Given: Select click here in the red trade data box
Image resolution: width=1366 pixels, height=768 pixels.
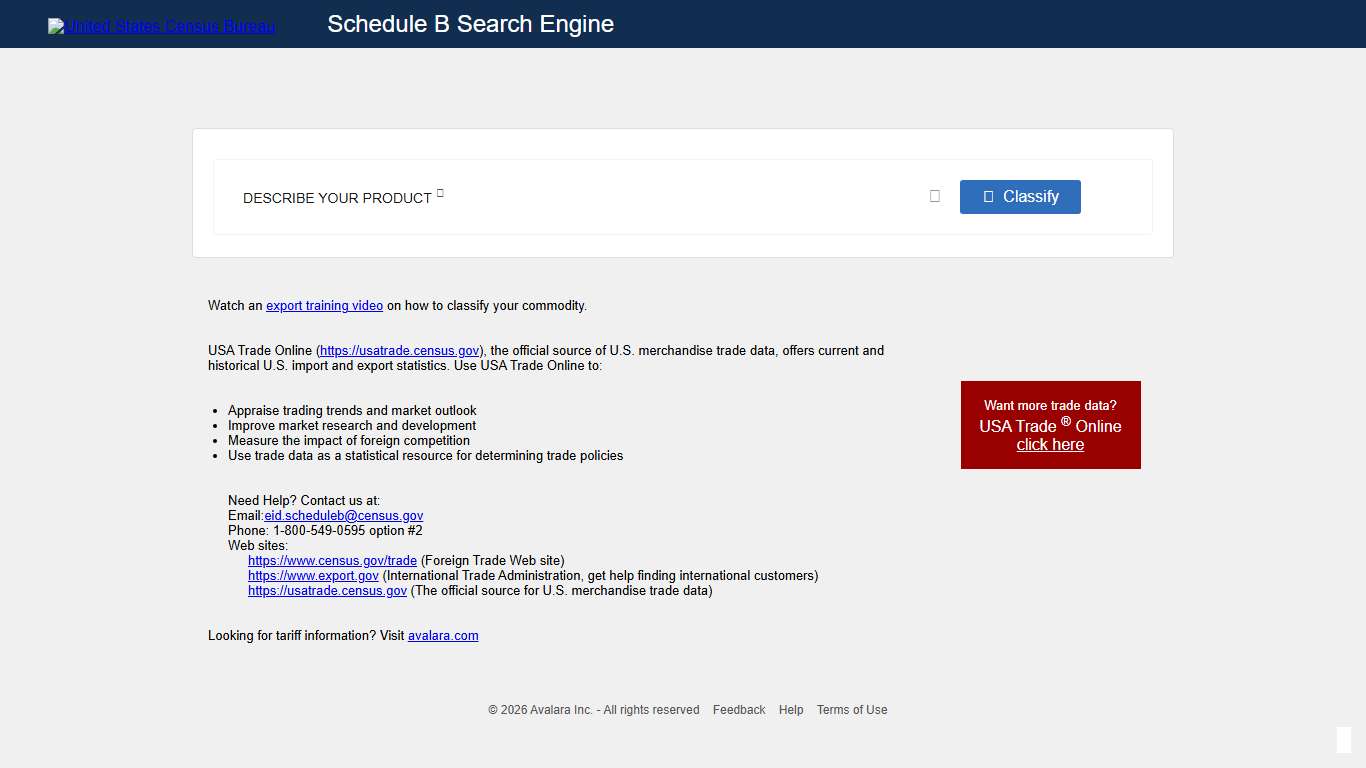Looking at the screenshot, I should tap(1050, 444).
